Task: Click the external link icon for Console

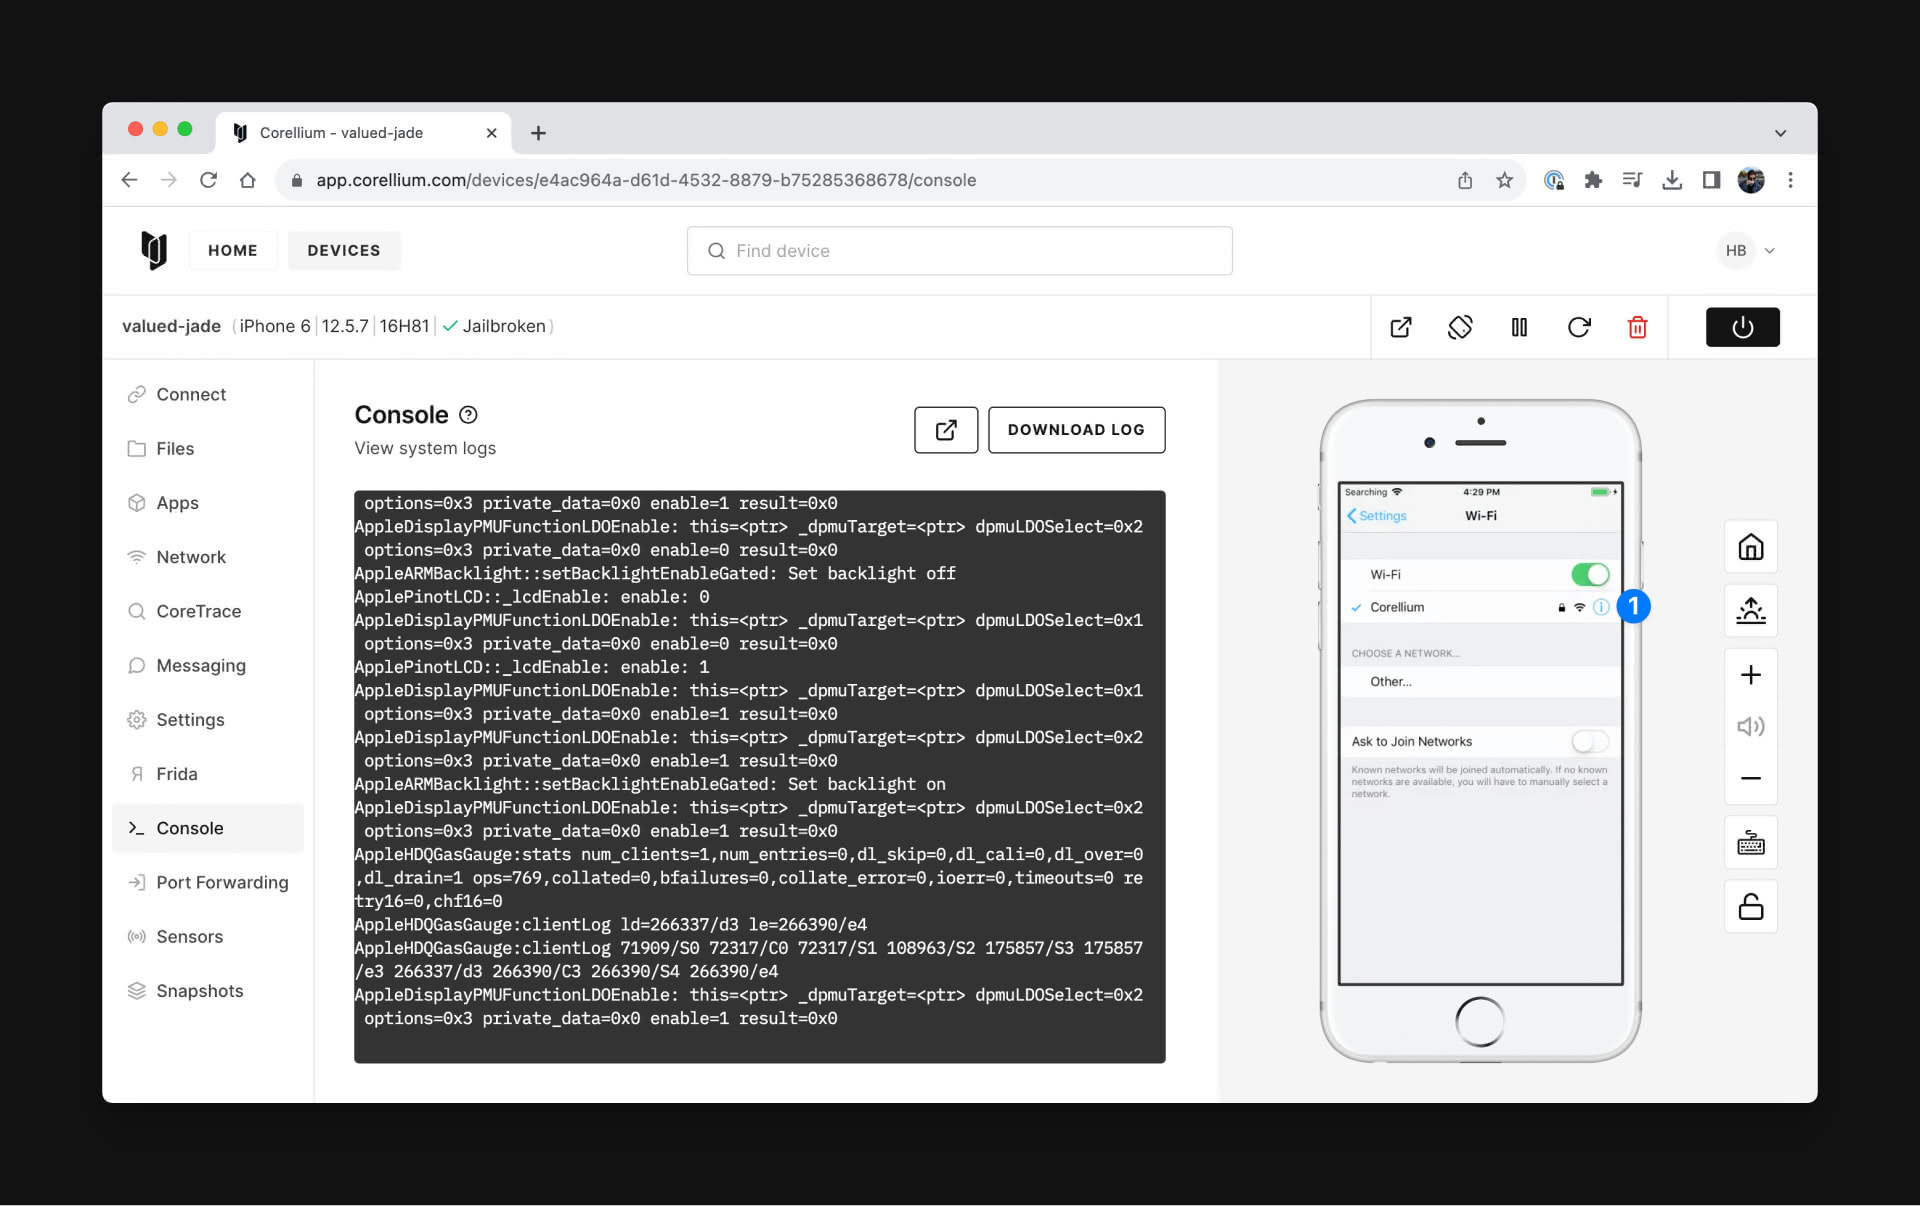Action: pos(943,429)
